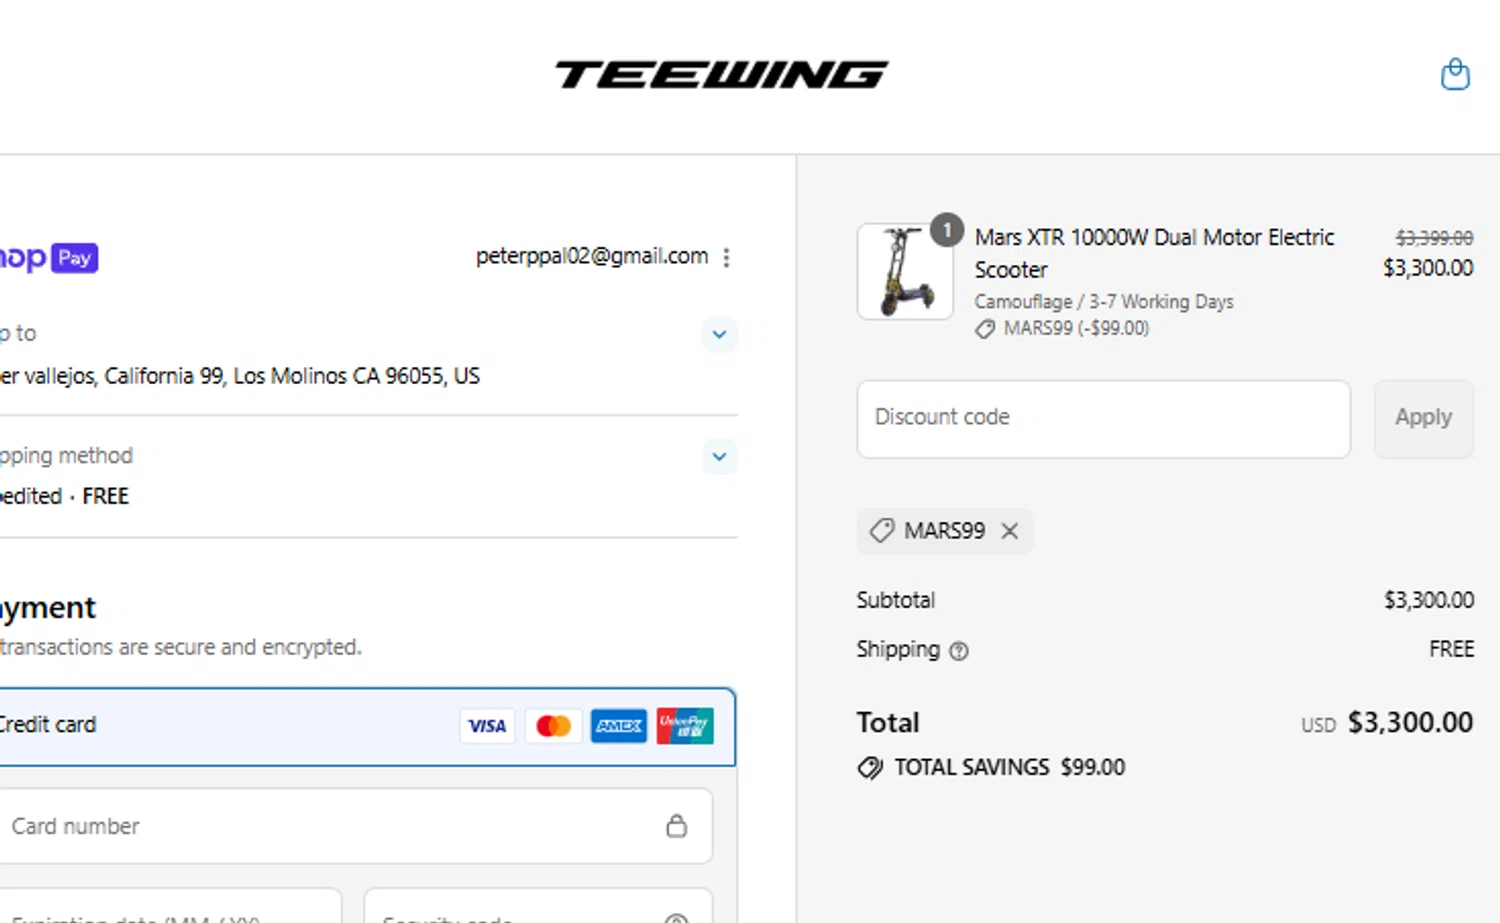
Task: Click the Subtotal $3,300.00 value
Action: (1429, 600)
